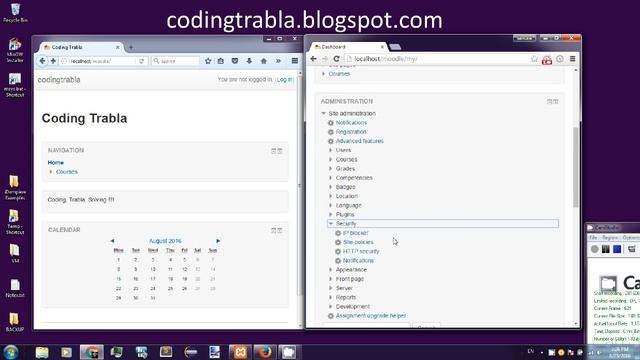This screenshot has width=640, height=360.
Task: Switch to Coding Trabla Firefox tab
Action: [x=81, y=47]
